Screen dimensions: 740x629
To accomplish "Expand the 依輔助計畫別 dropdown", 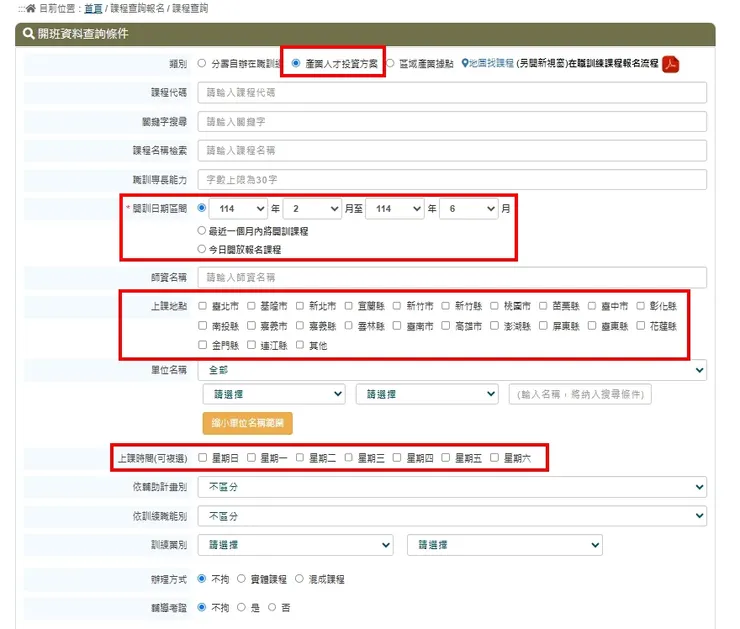I will pos(452,487).
